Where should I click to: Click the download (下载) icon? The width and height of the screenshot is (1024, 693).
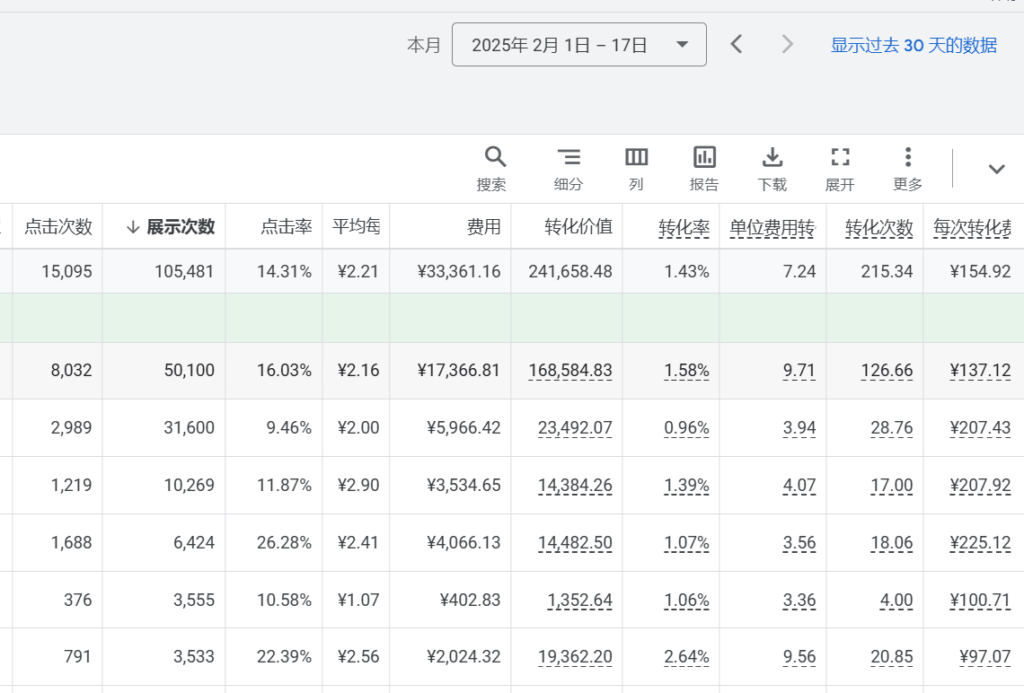click(x=772, y=158)
